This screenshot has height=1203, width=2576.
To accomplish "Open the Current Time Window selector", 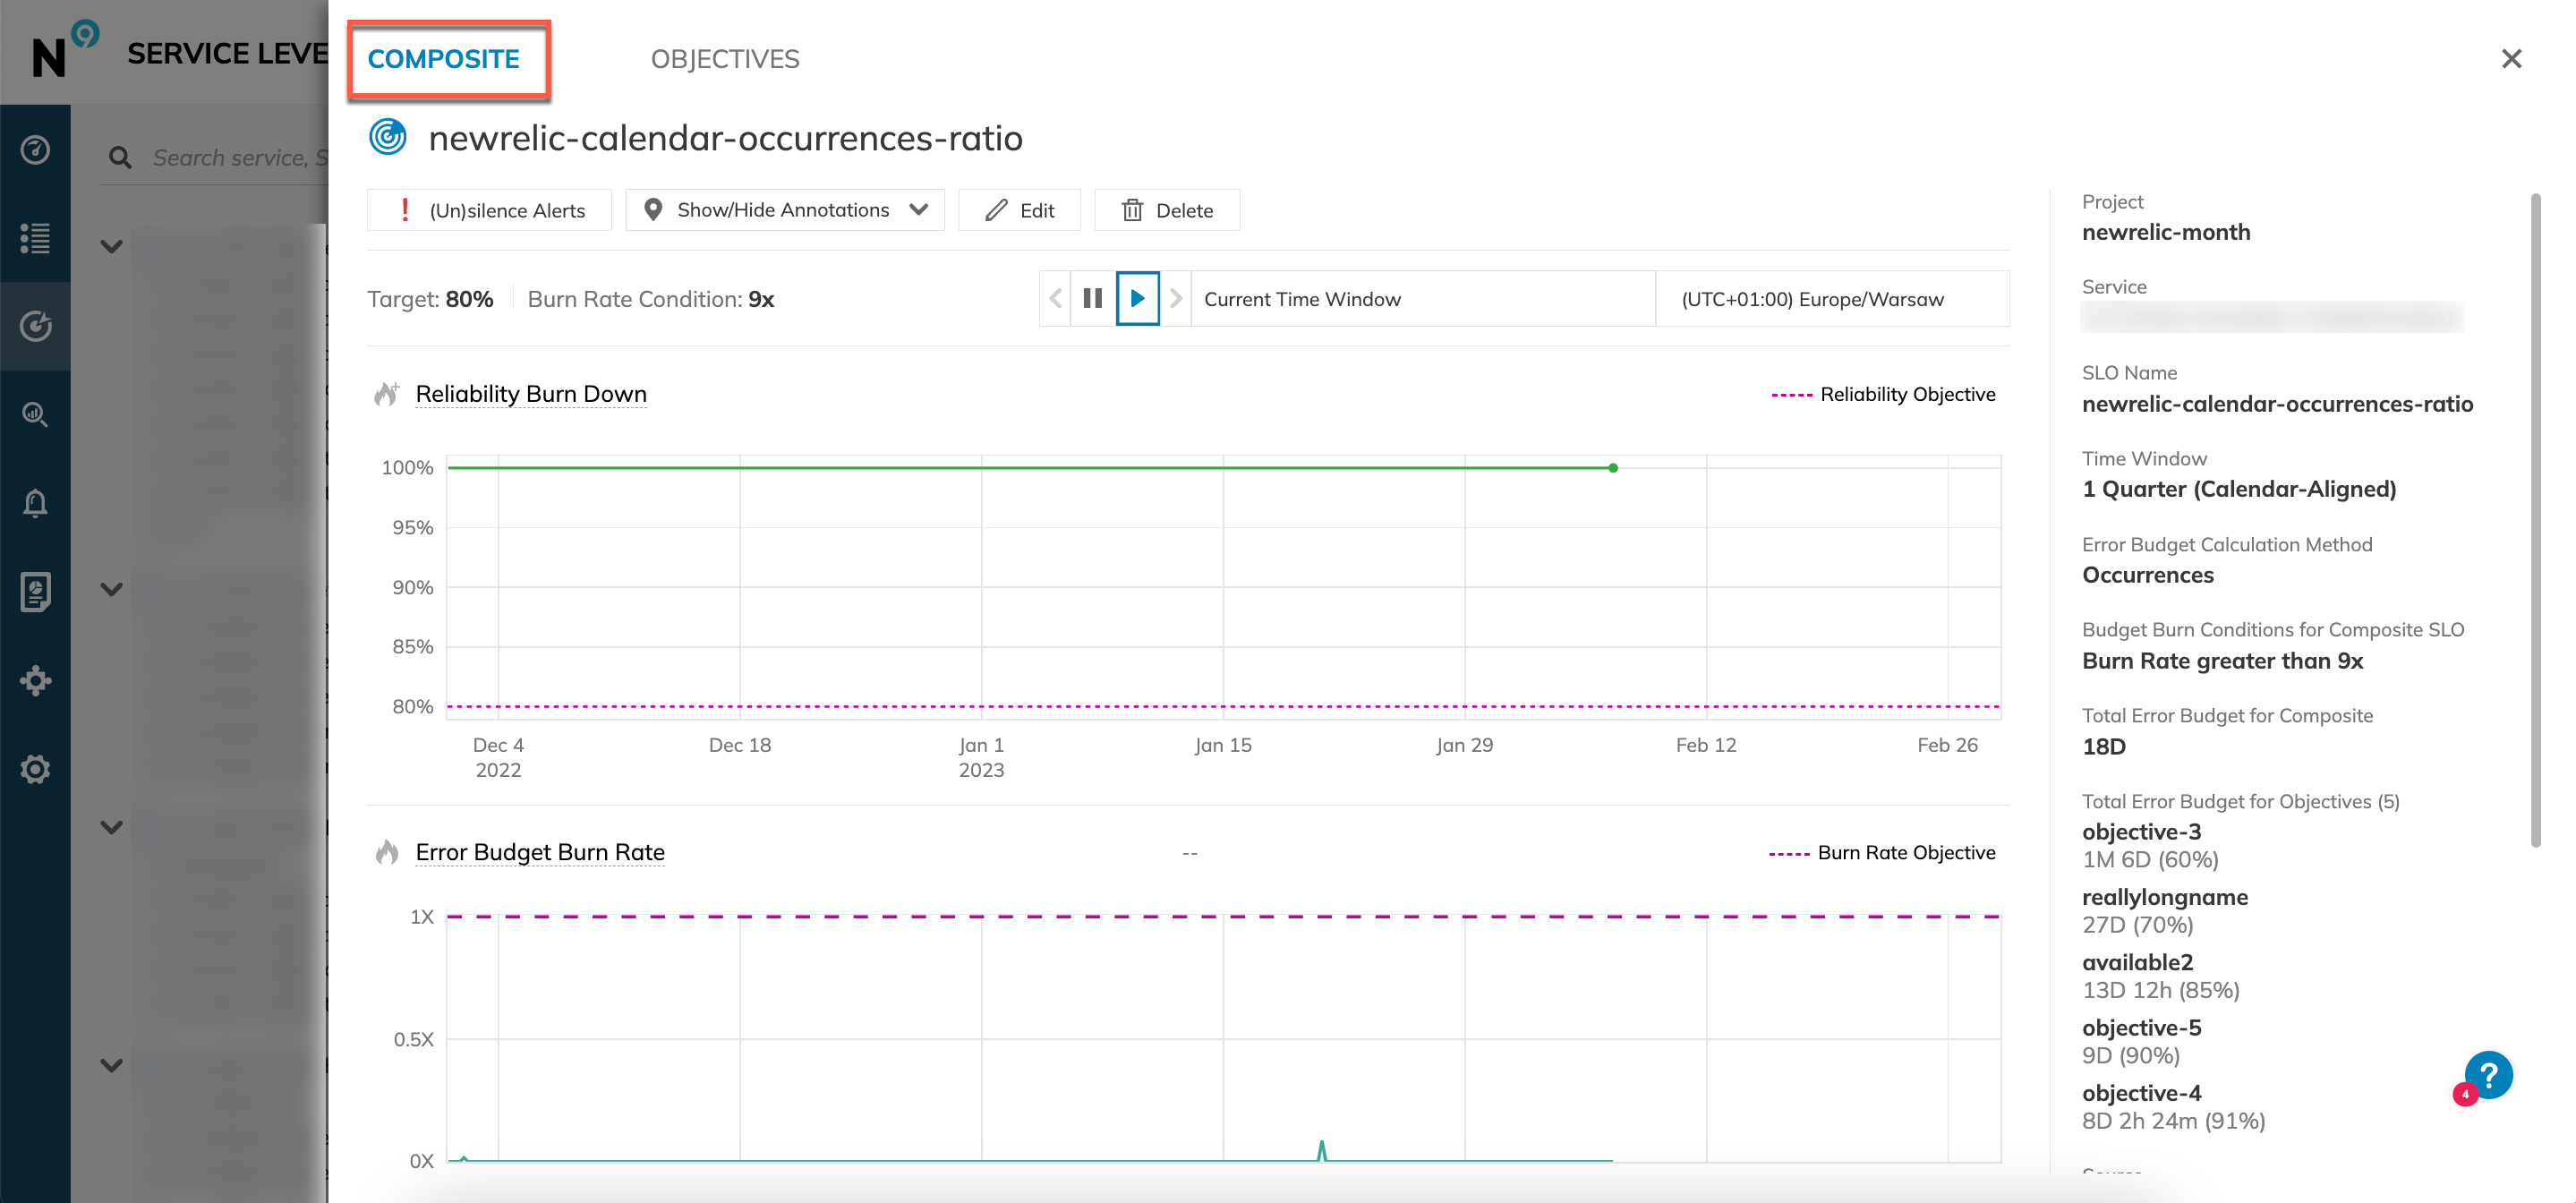I will (1423, 298).
